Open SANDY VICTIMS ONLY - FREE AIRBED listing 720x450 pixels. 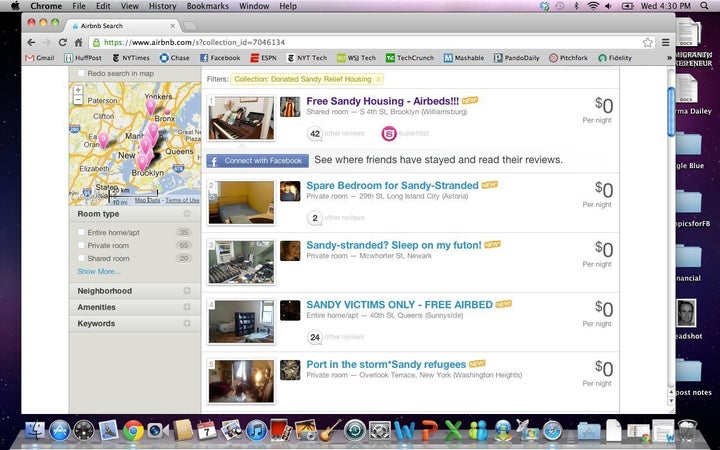pos(399,305)
